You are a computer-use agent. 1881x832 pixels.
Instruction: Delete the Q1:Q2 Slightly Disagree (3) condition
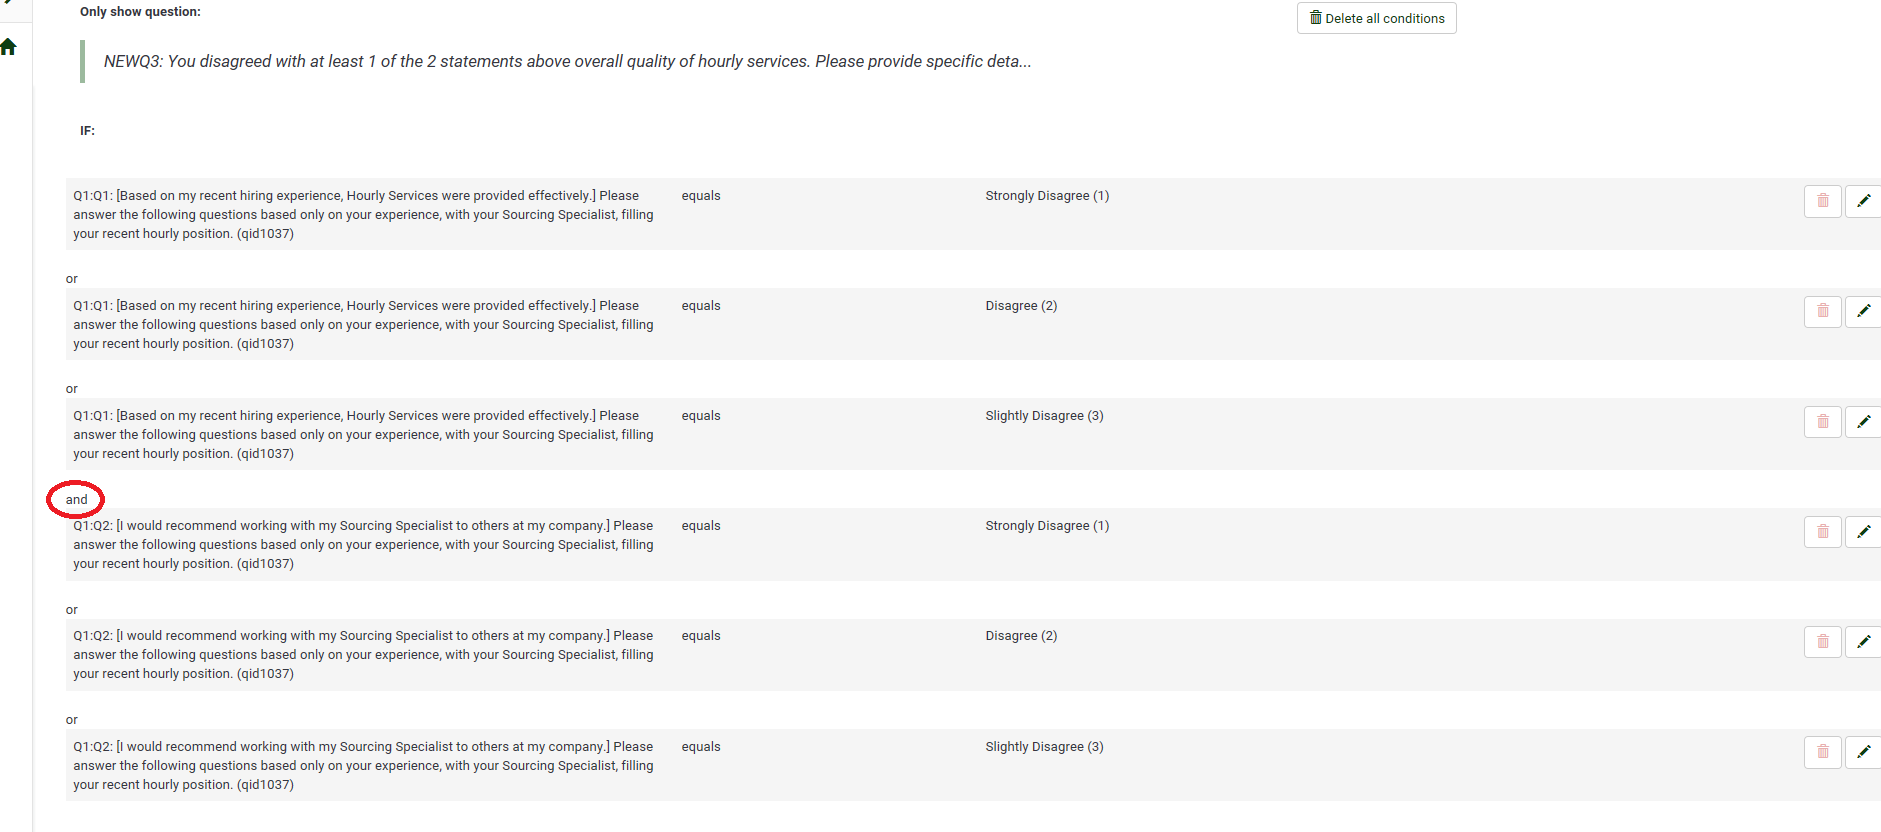tap(1823, 752)
